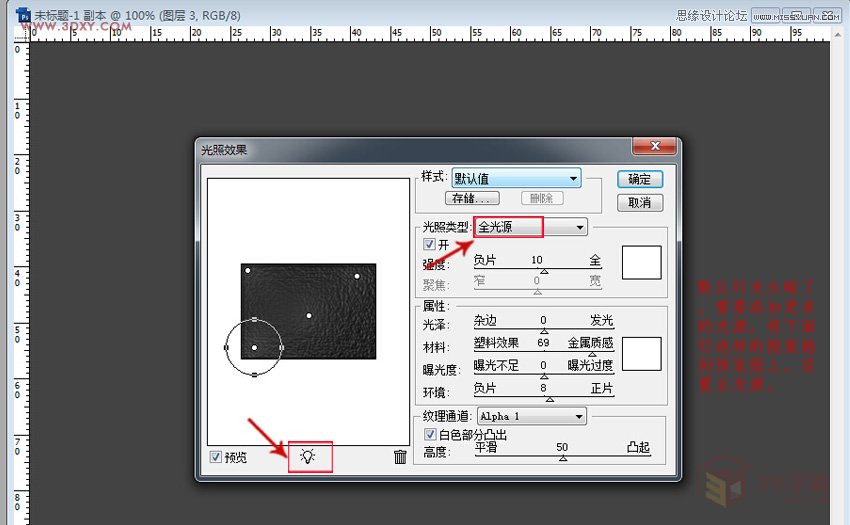The width and height of the screenshot is (850, 525).
Task: Click the trash can delete-light icon
Action: pos(400,457)
